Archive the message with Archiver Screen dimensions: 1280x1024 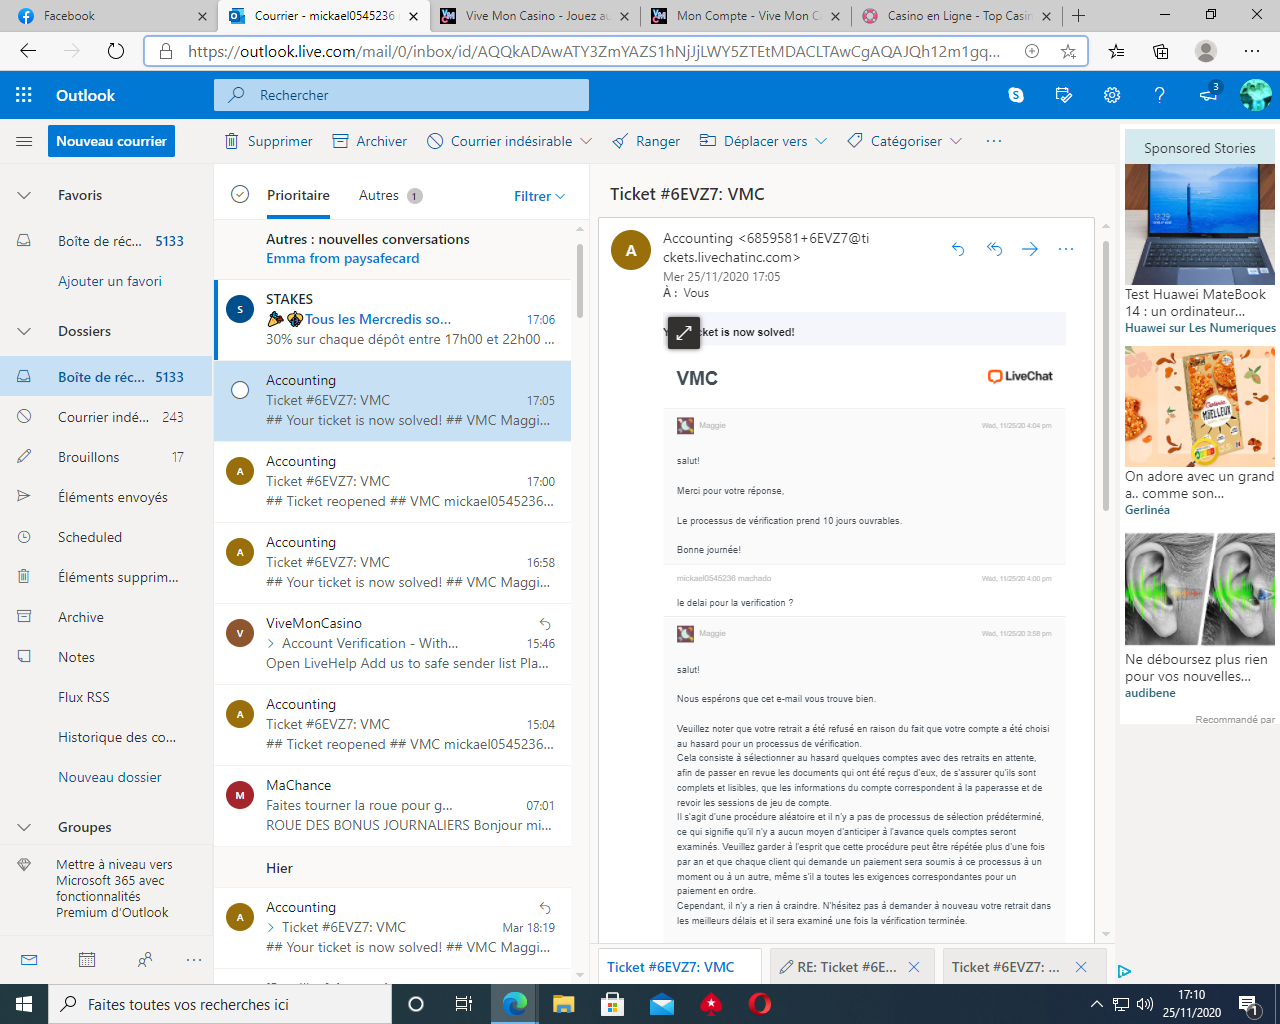(370, 141)
